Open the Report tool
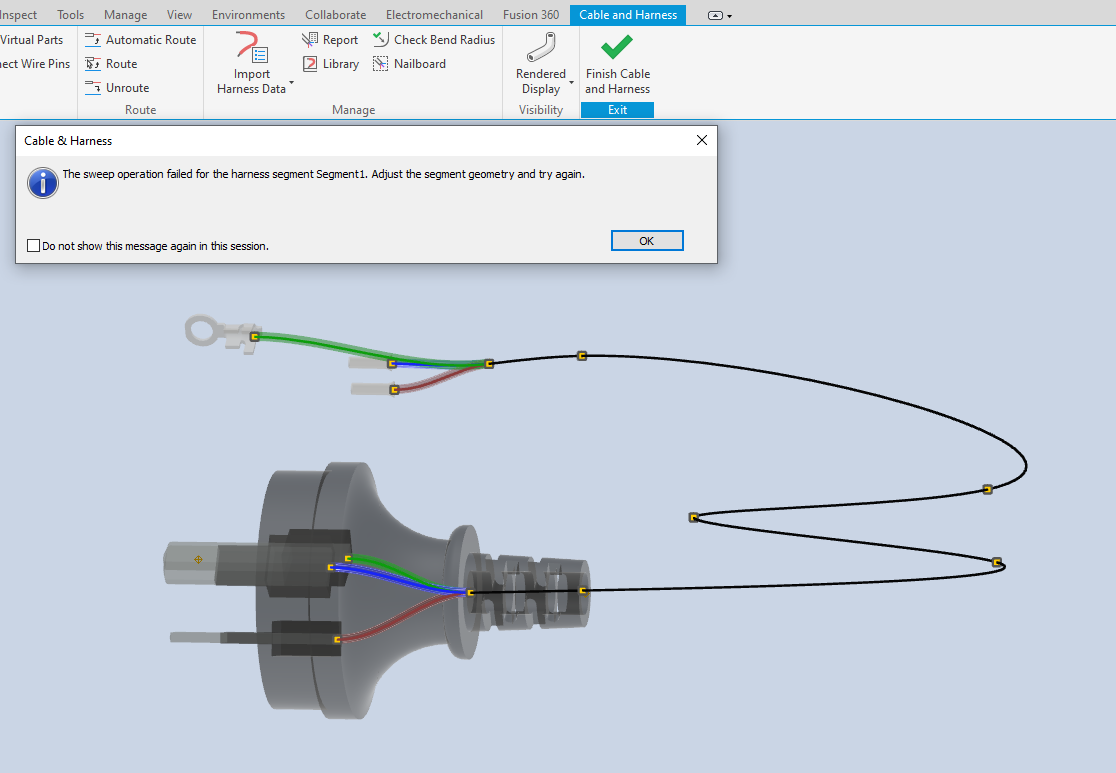The image size is (1116, 773). click(330, 39)
